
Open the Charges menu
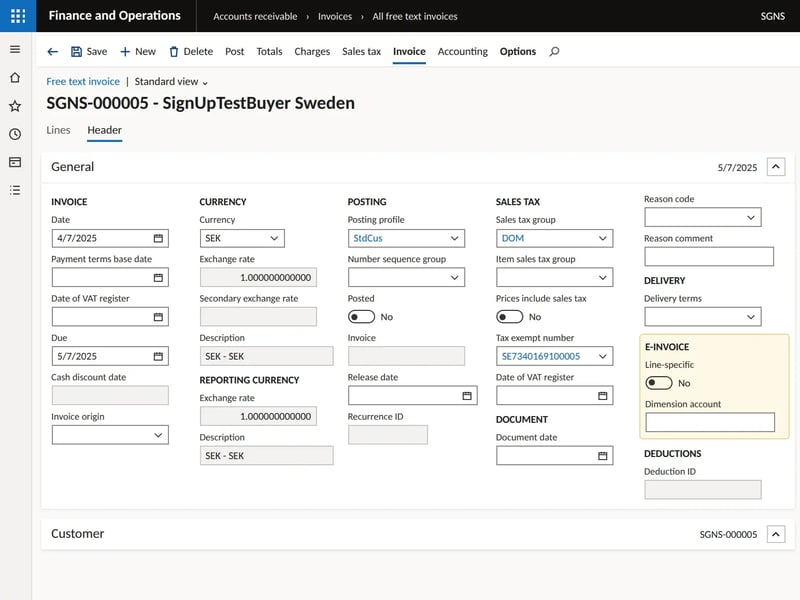(x=312, y=52)
